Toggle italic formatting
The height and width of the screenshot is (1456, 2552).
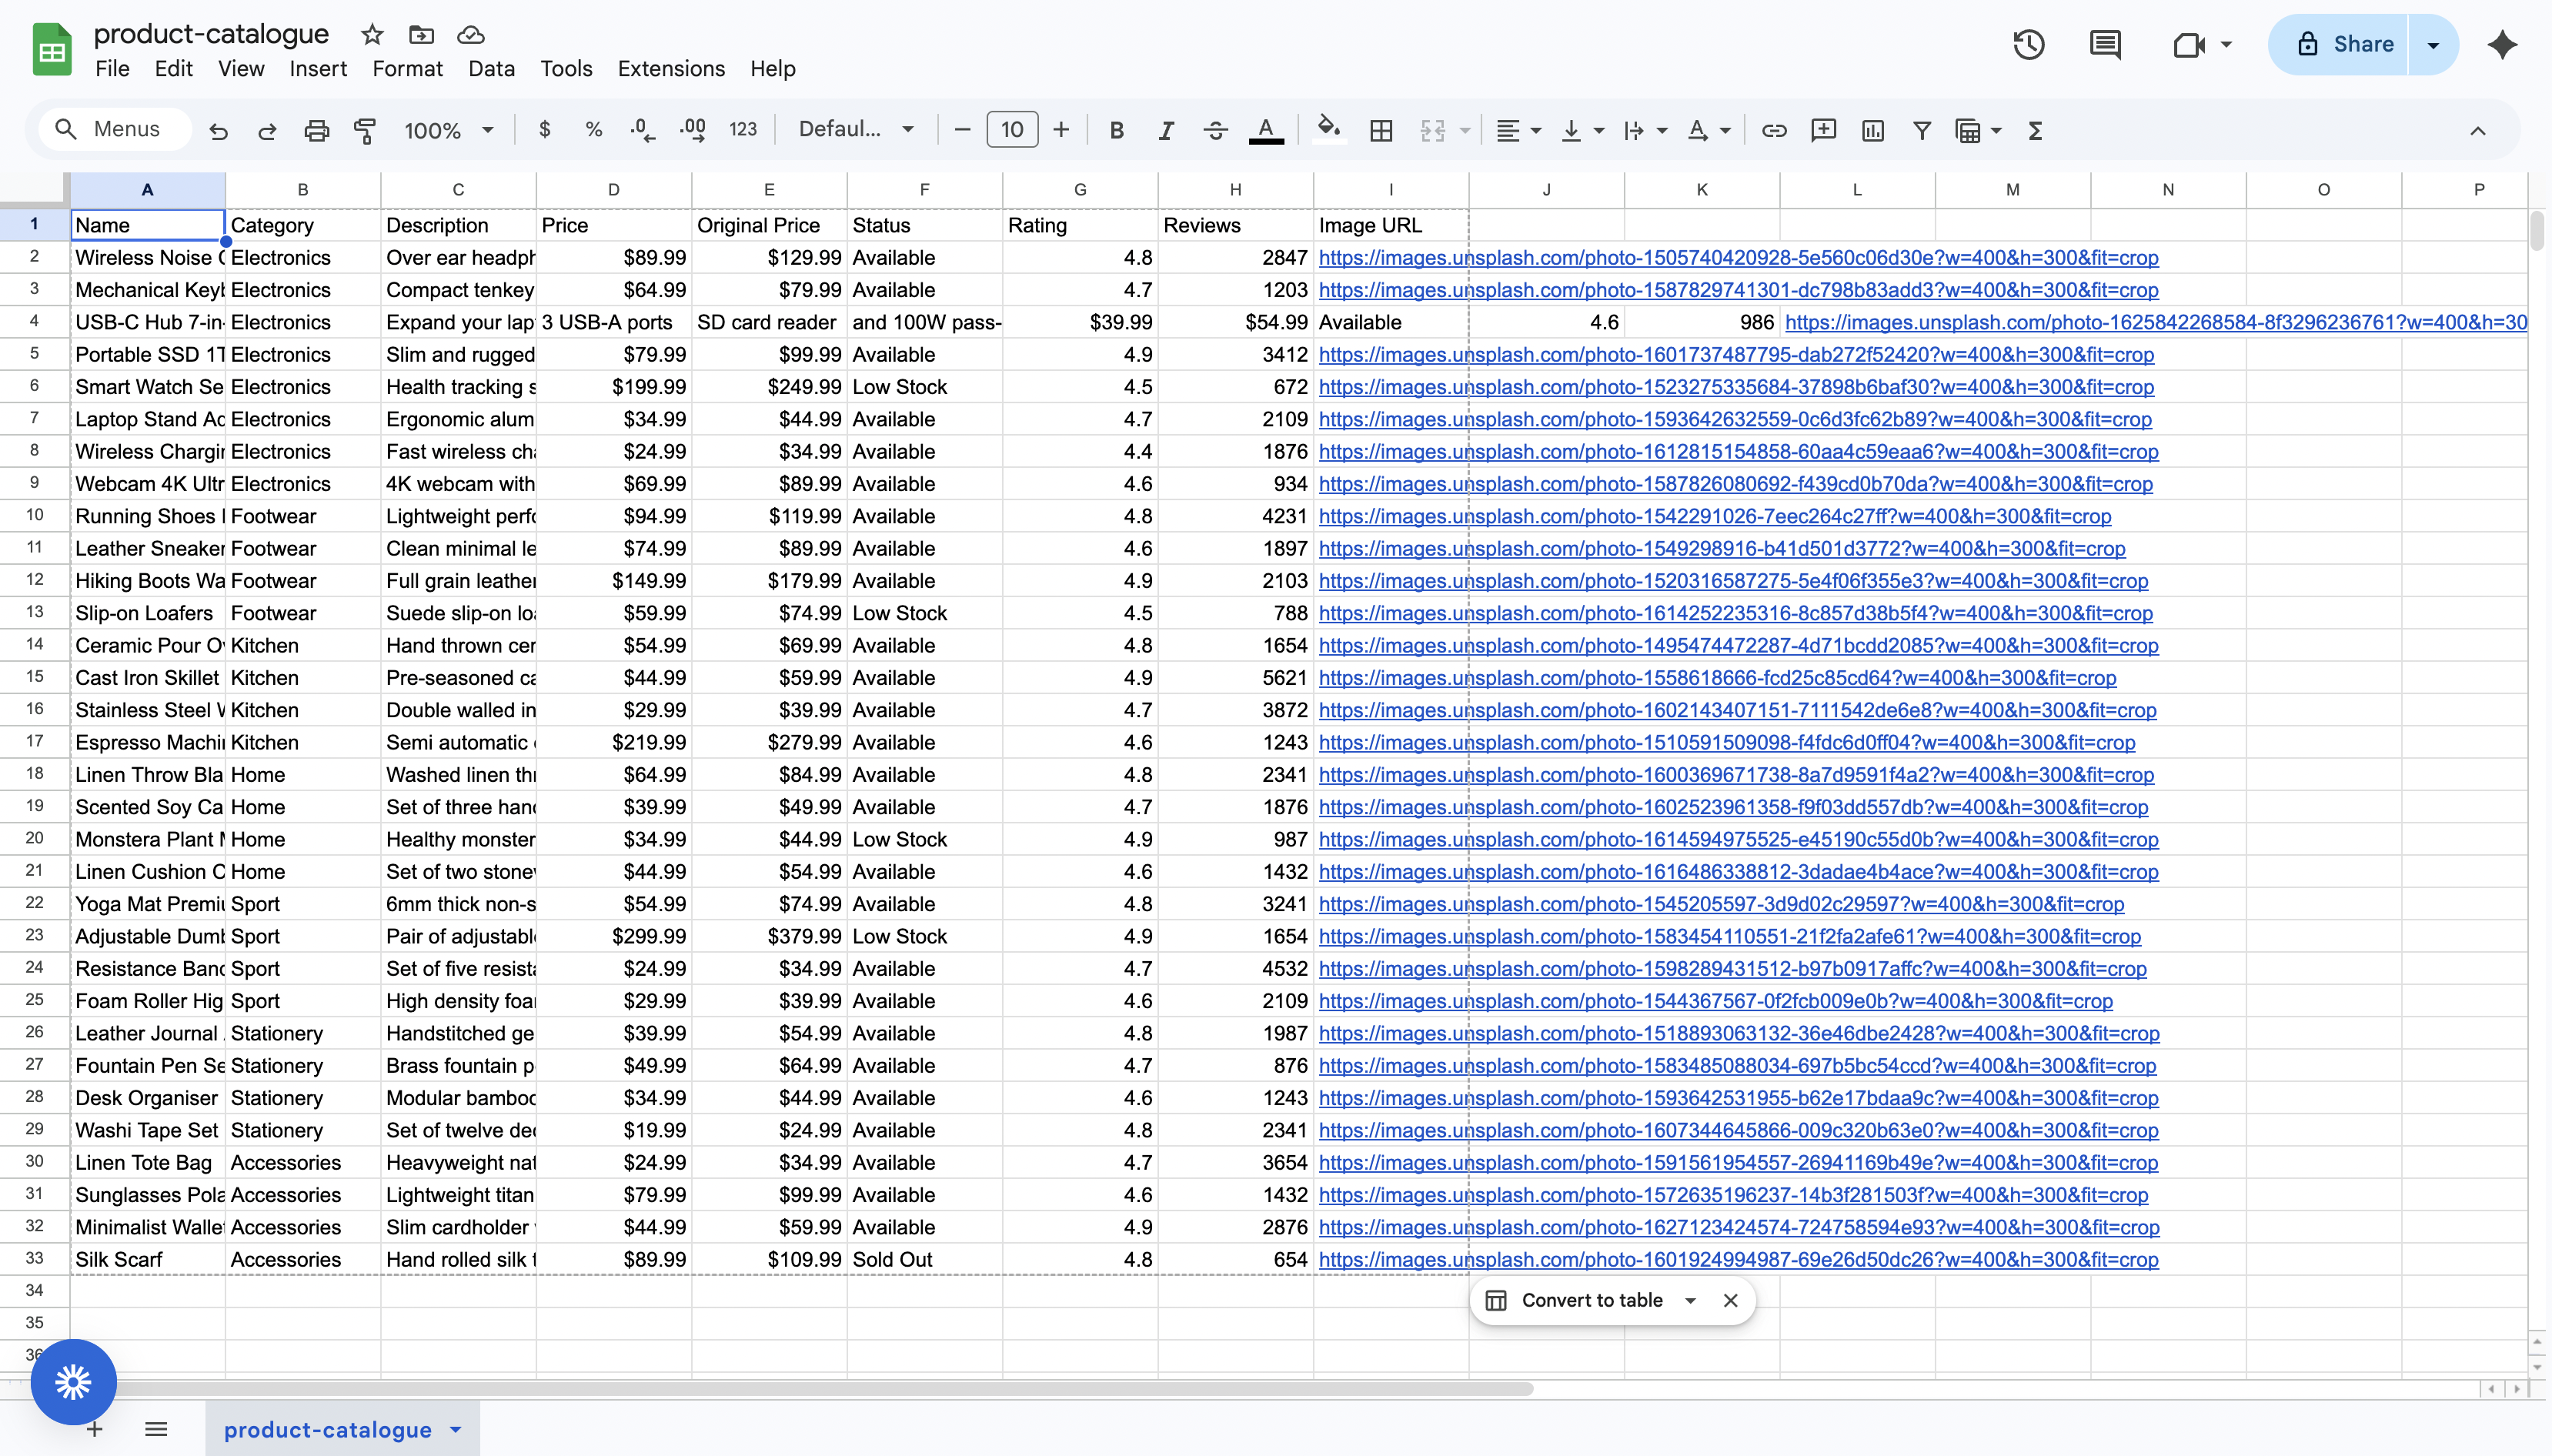coord(1166,130)
